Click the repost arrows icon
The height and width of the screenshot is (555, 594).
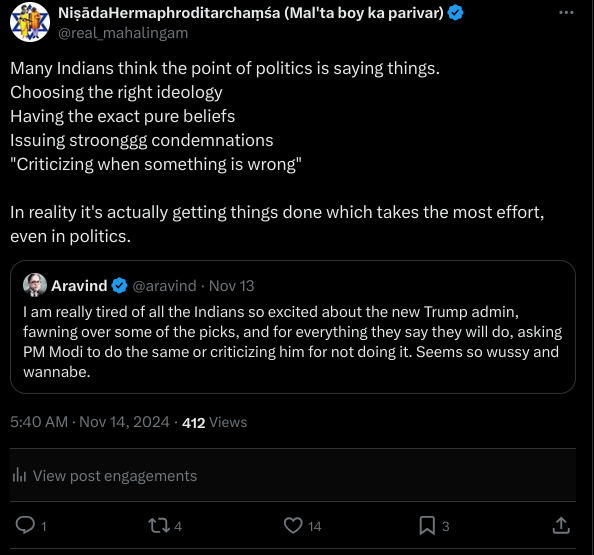[x=159, y=526]
